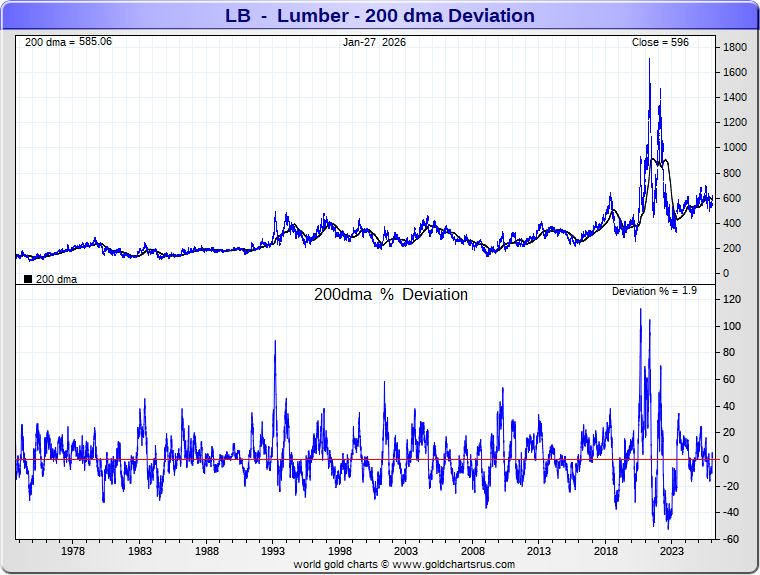Click the -20 deviation axis label

coord(731,486)
